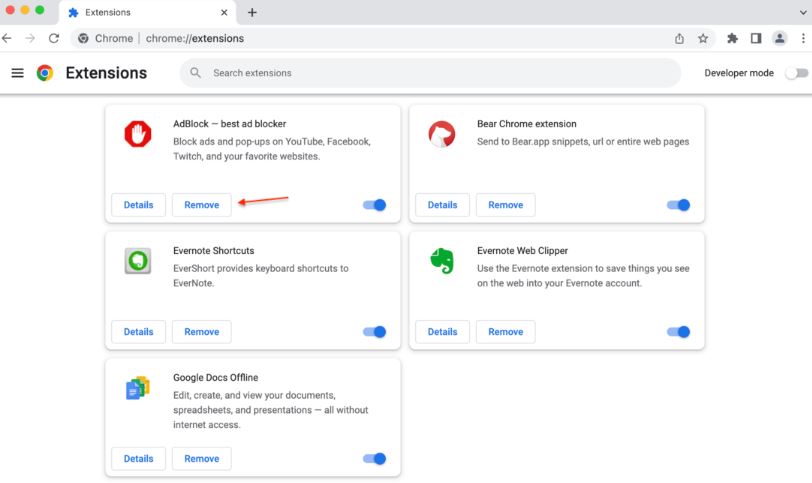Image resolution: width=812 pixels, height=483 pixels.
Task: Share this page via share icon
Action: (679, 38)
